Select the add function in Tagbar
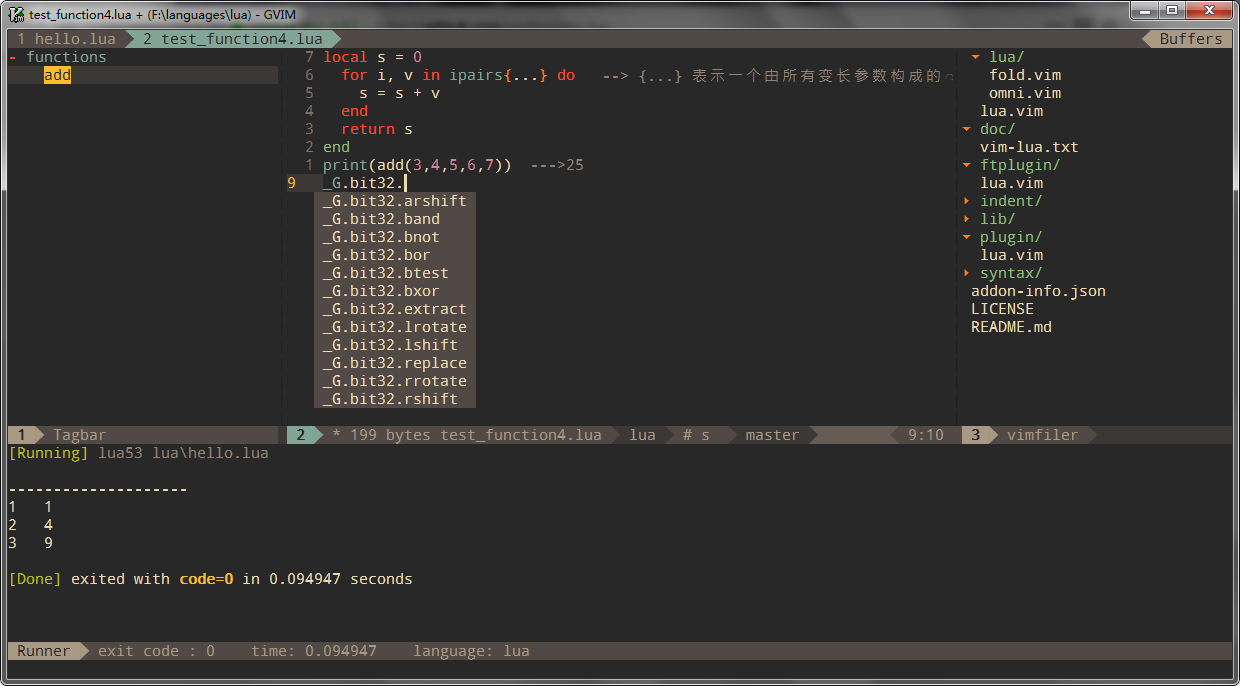Image resolution: width=1240 pixels, height=686 pixels. pos(57,74)
